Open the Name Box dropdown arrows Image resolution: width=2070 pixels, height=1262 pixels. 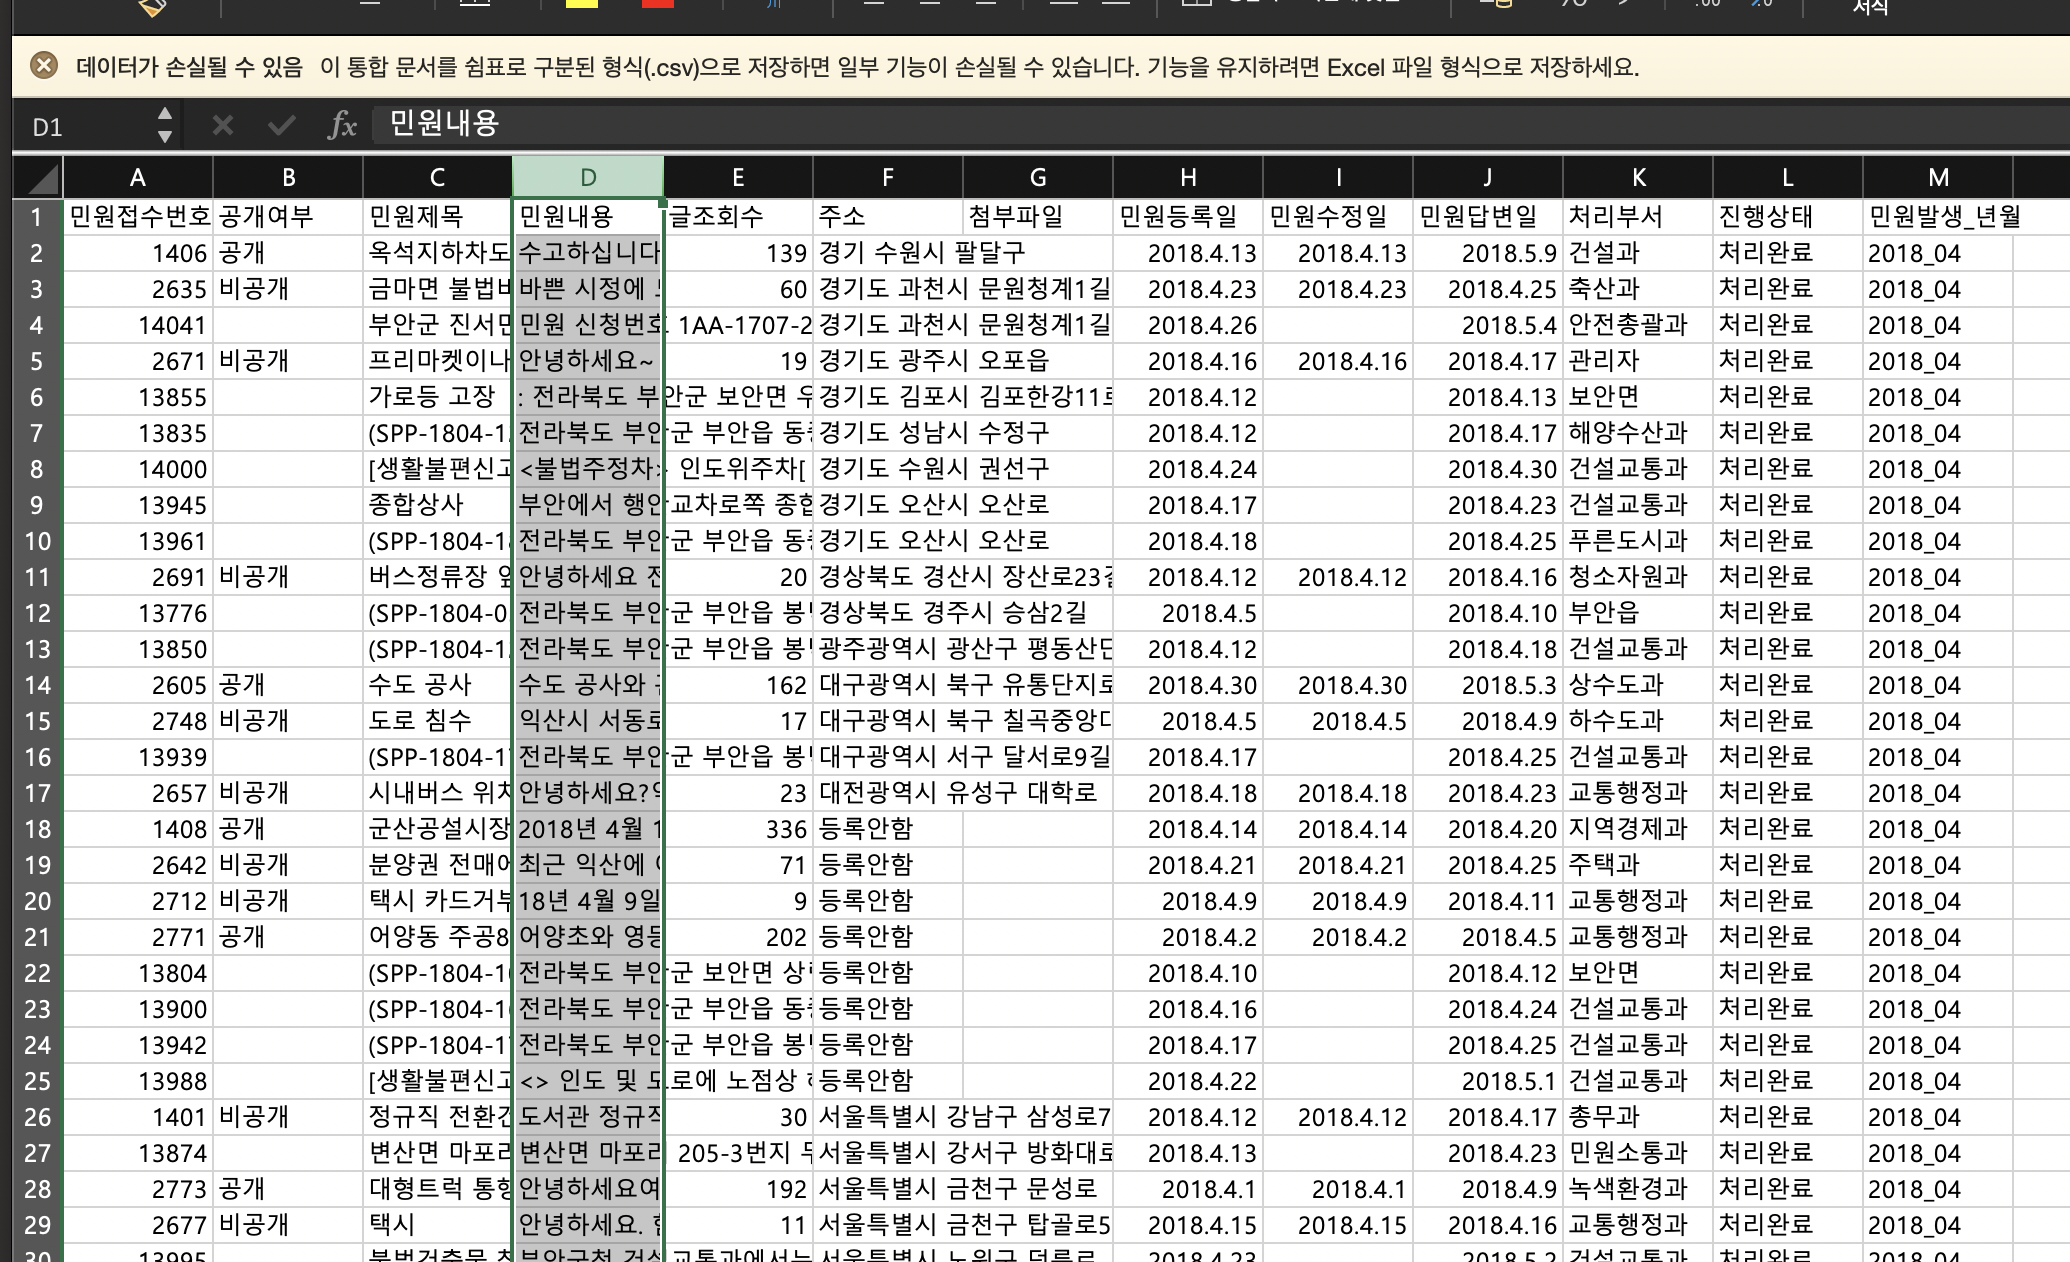tap(165, 125)
